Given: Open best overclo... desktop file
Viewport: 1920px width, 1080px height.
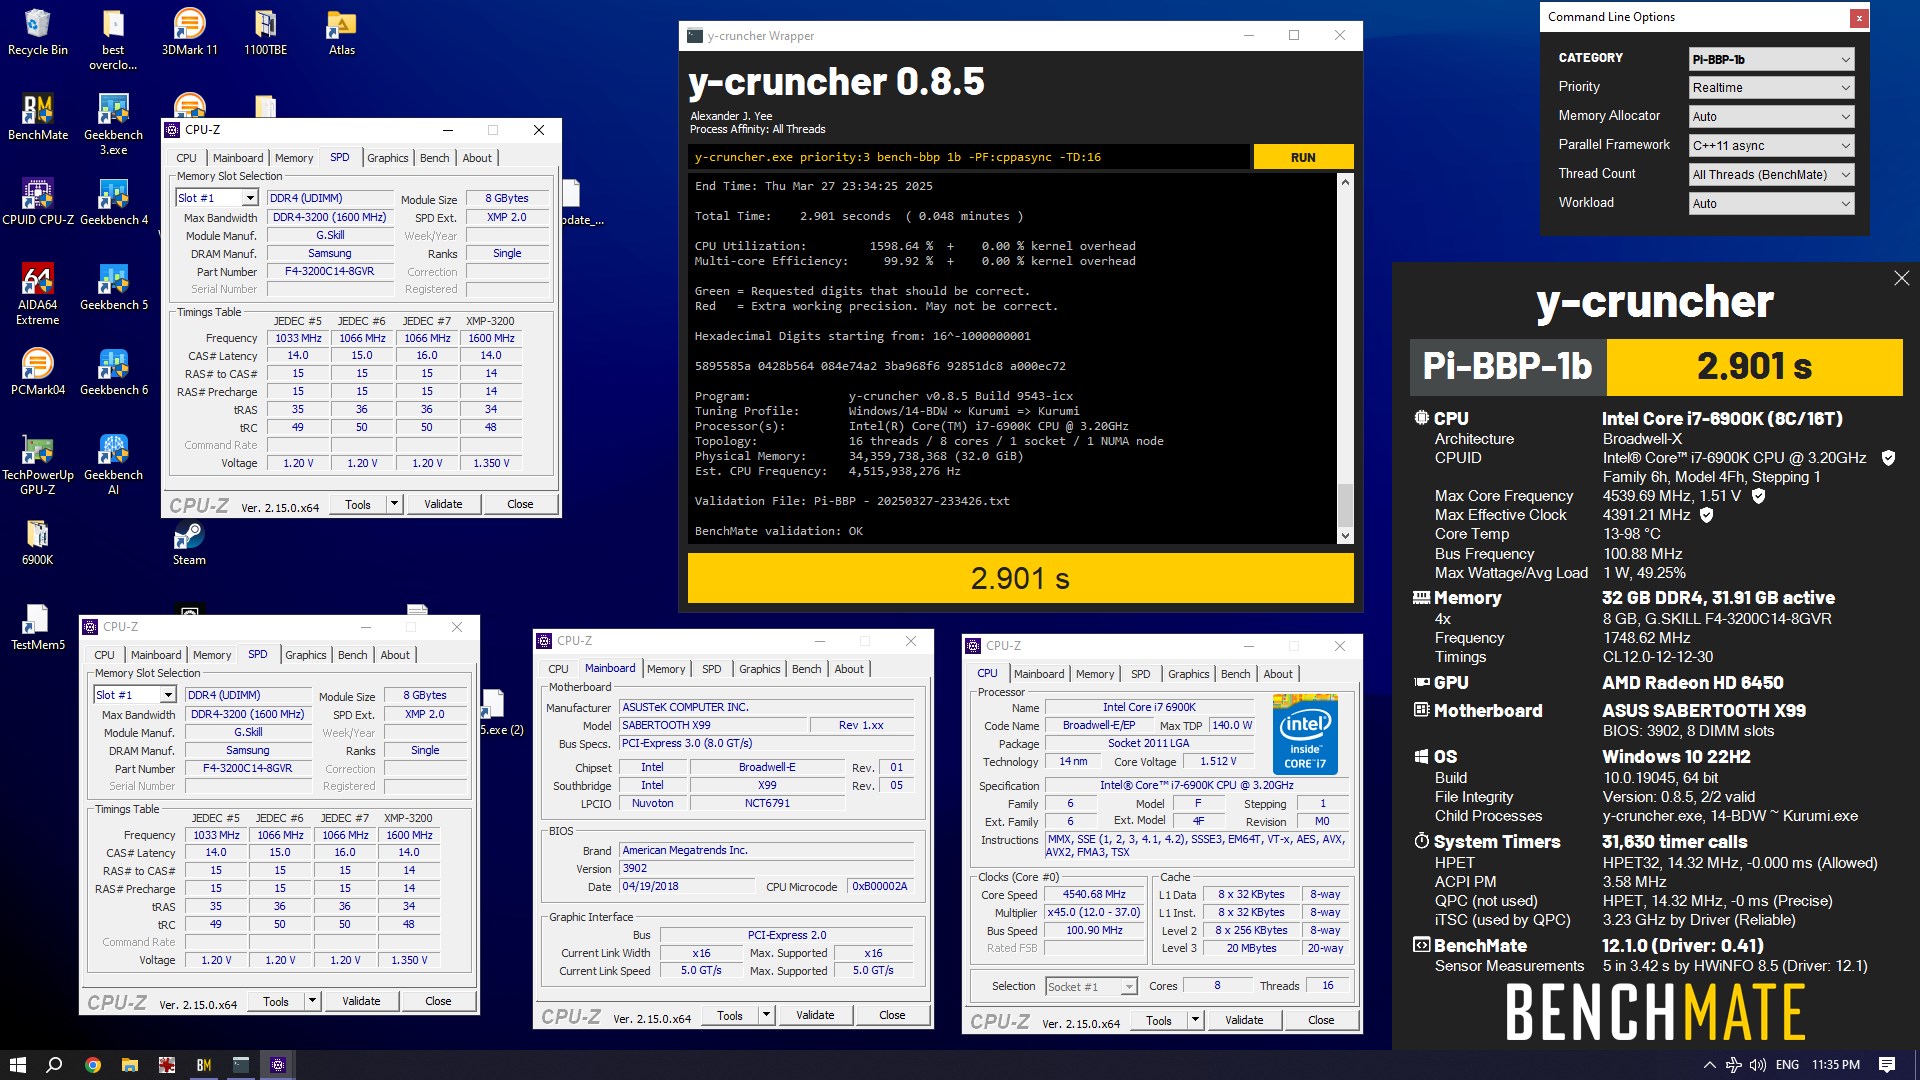Looking at the screenshot, I should (x=113, y=40).
